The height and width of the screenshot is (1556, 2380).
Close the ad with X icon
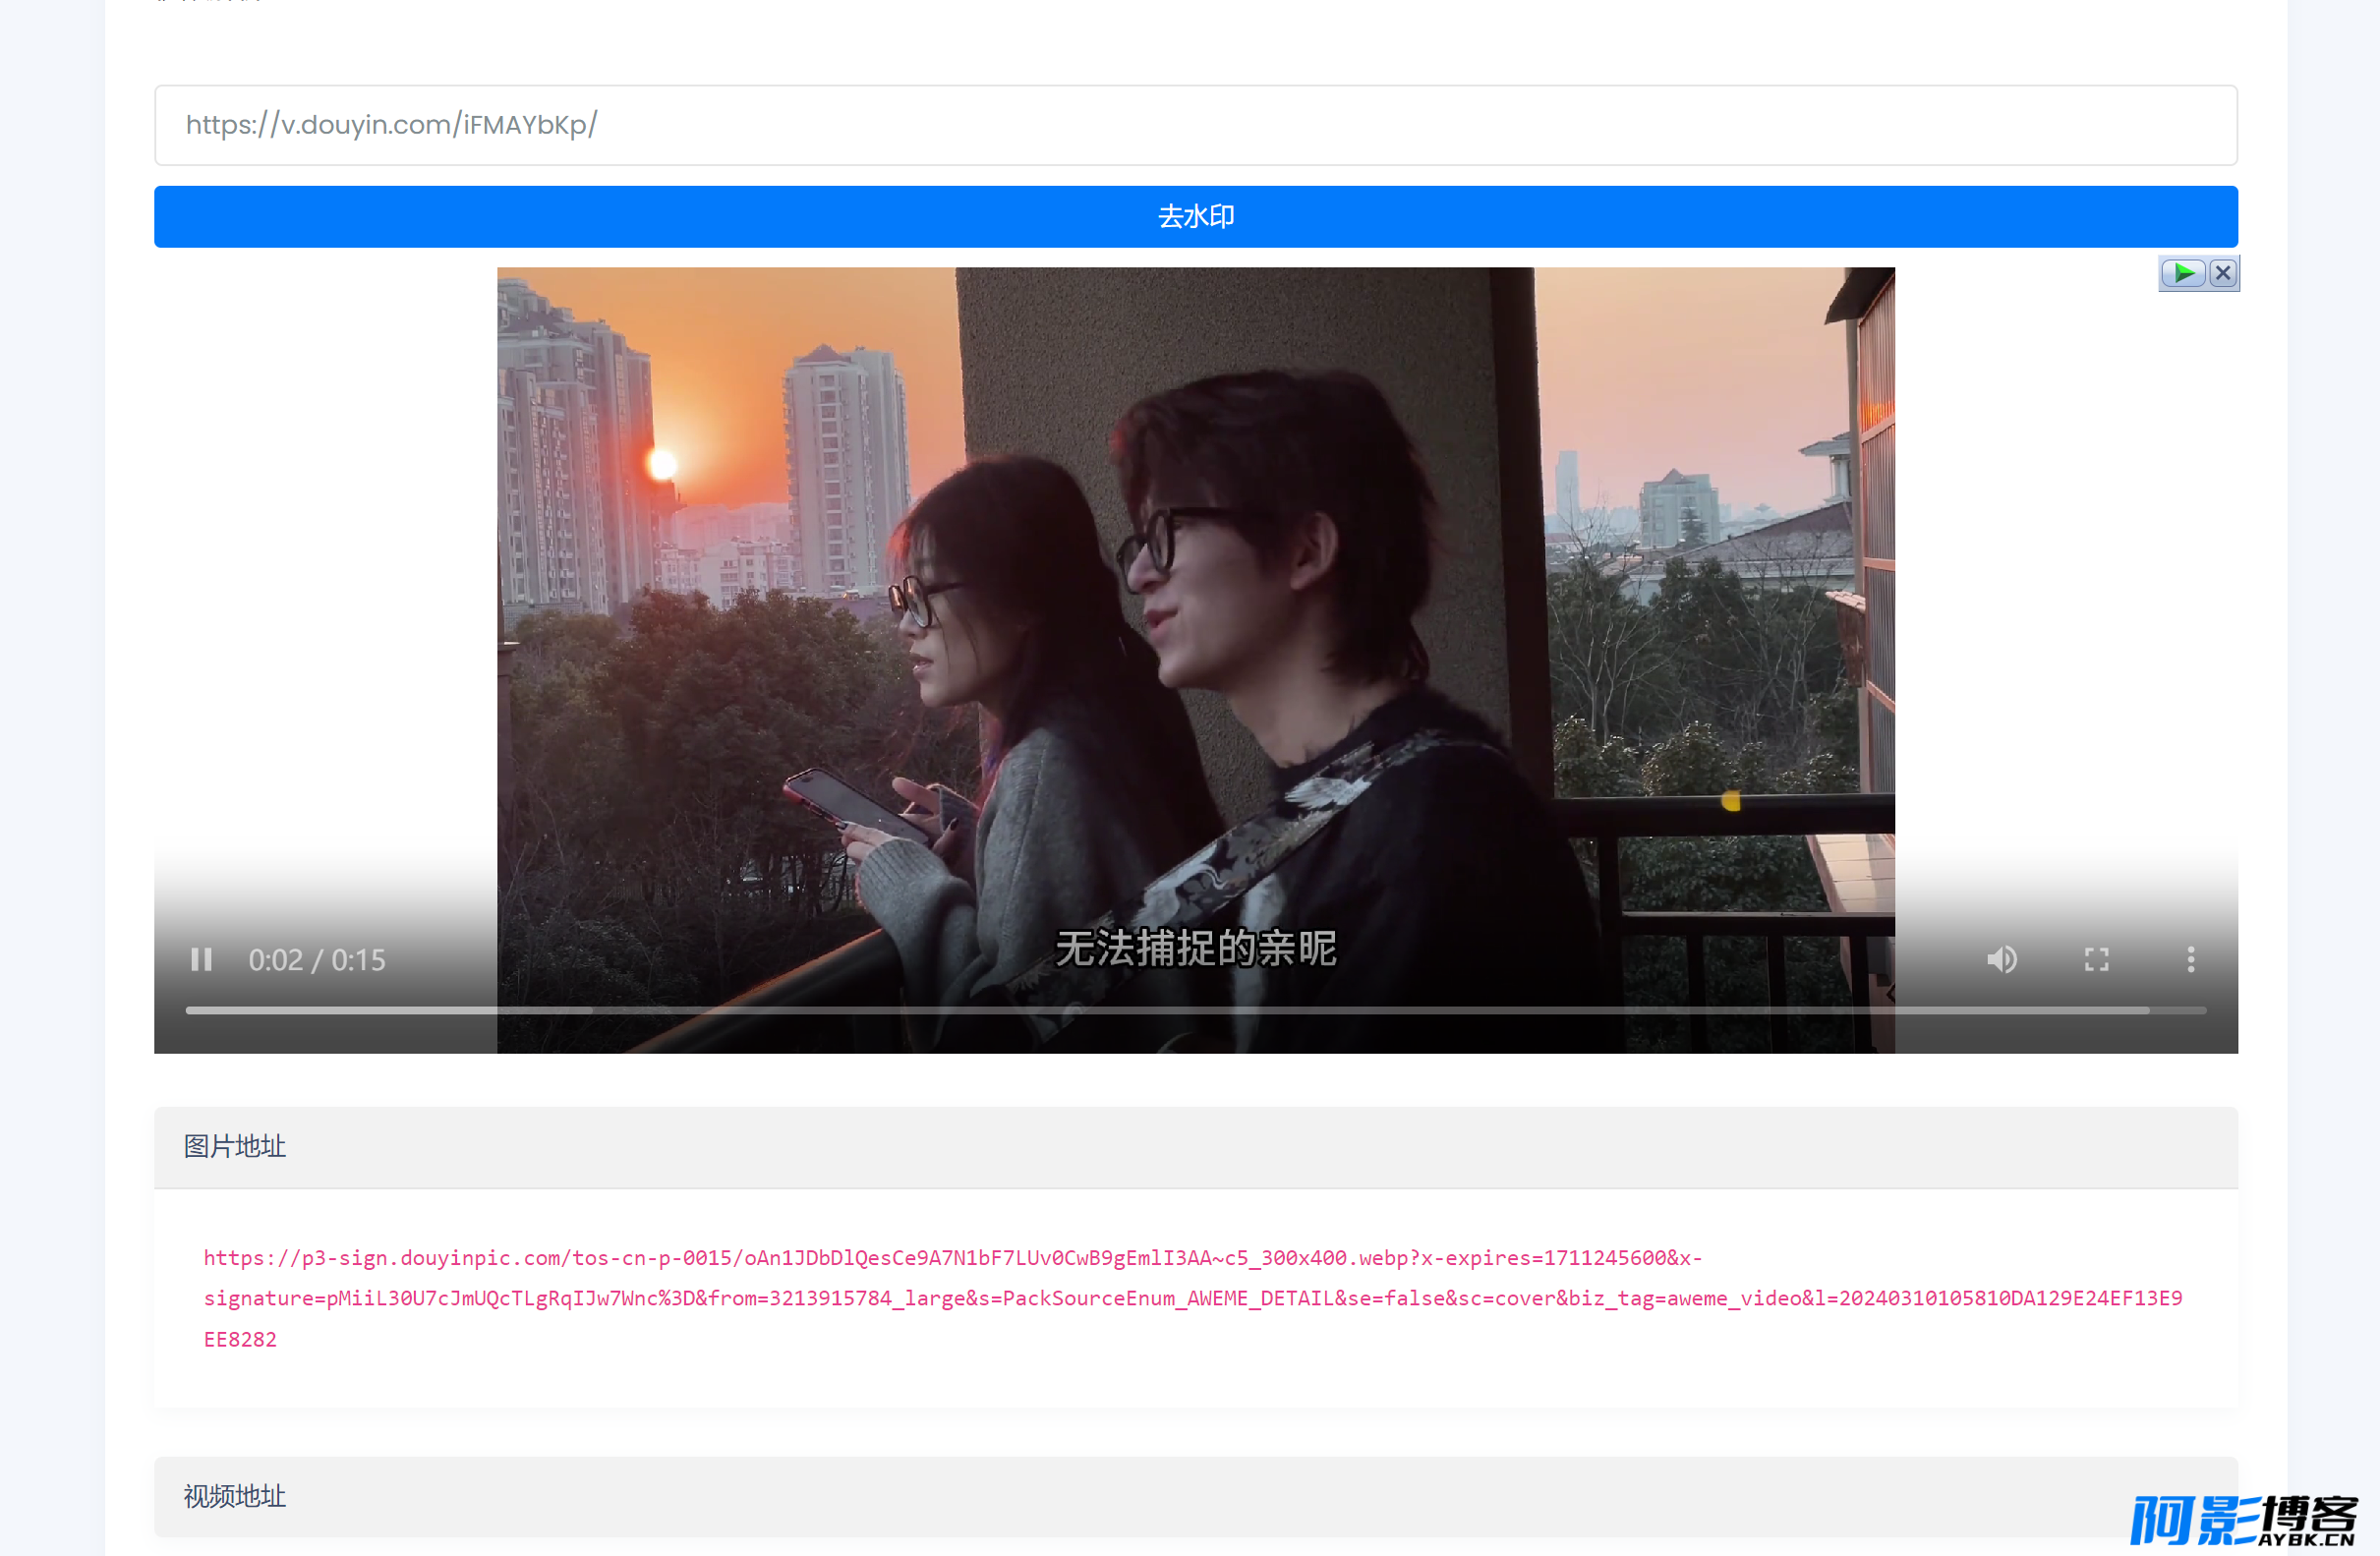(2223, 273)
